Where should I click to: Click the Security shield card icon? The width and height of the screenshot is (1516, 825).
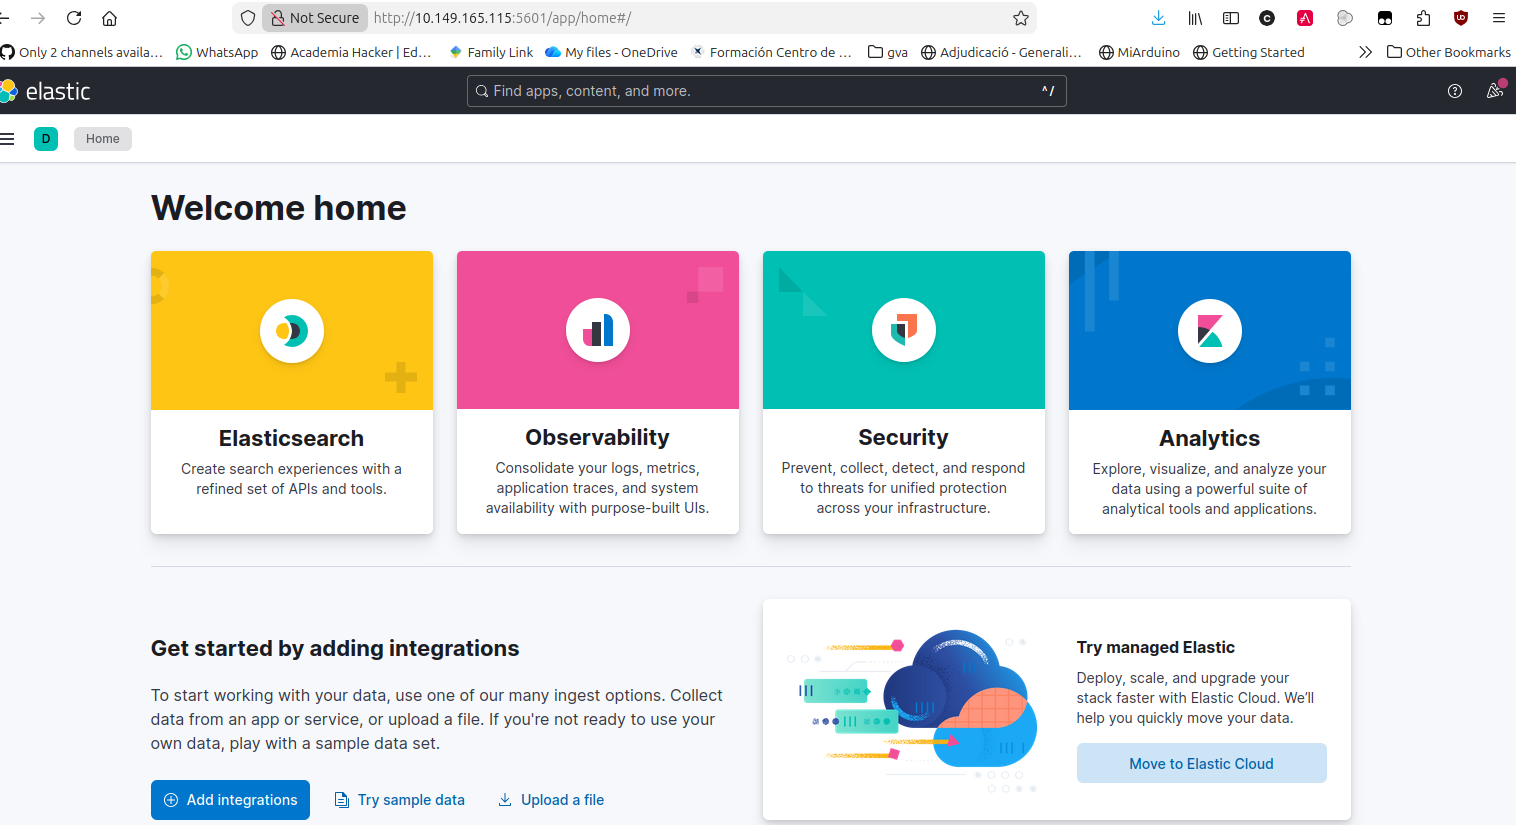click(x=904, y=330)
